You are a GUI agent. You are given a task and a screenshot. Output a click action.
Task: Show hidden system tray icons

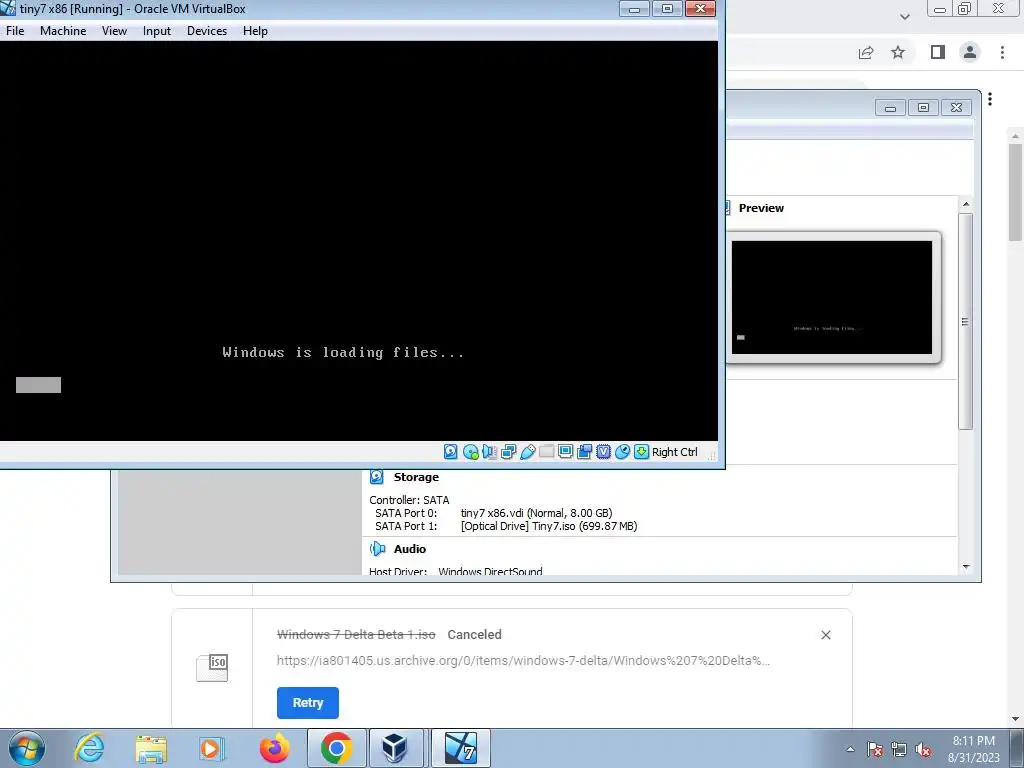[850, 749]
